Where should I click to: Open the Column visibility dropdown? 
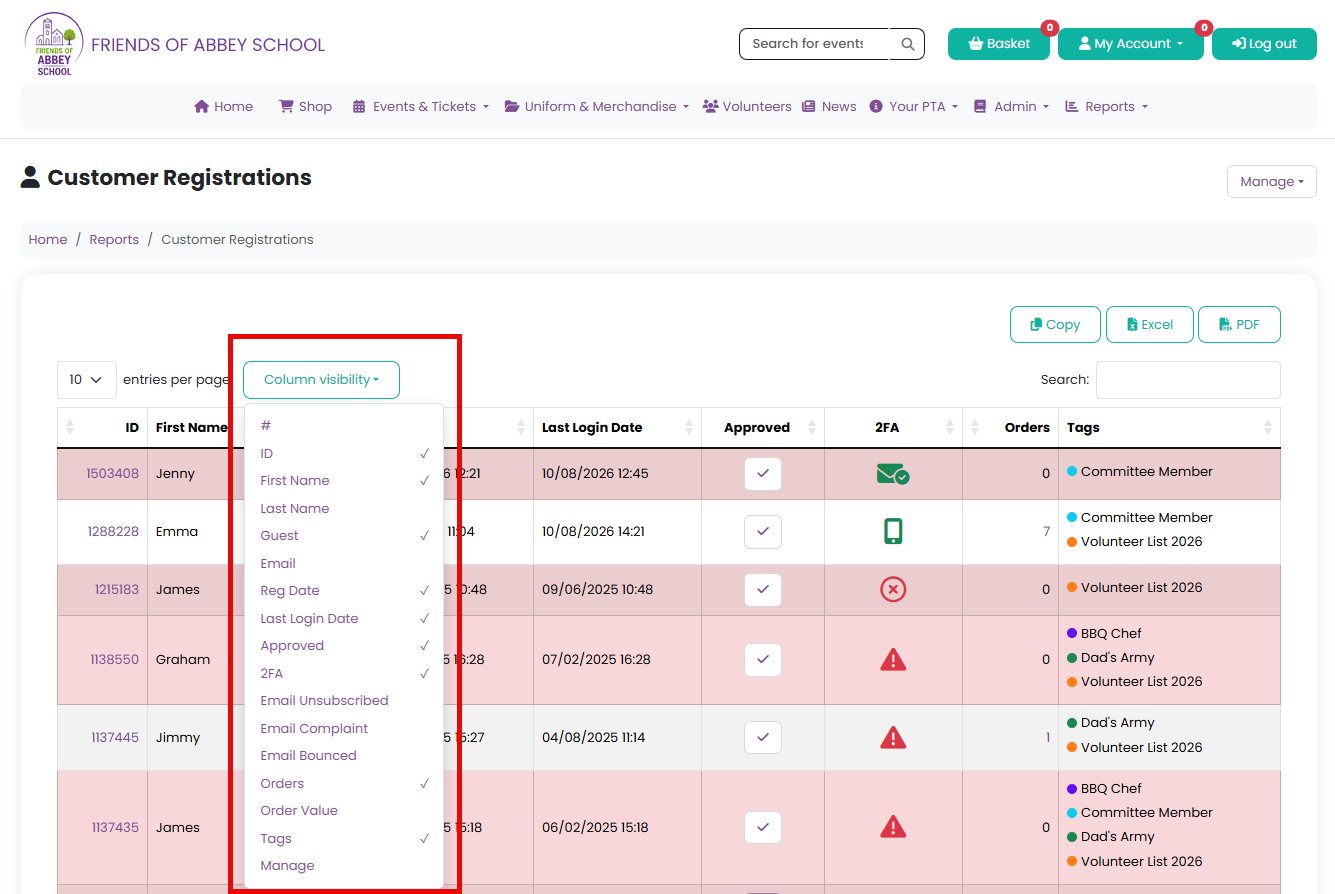(x=321, y=380)
